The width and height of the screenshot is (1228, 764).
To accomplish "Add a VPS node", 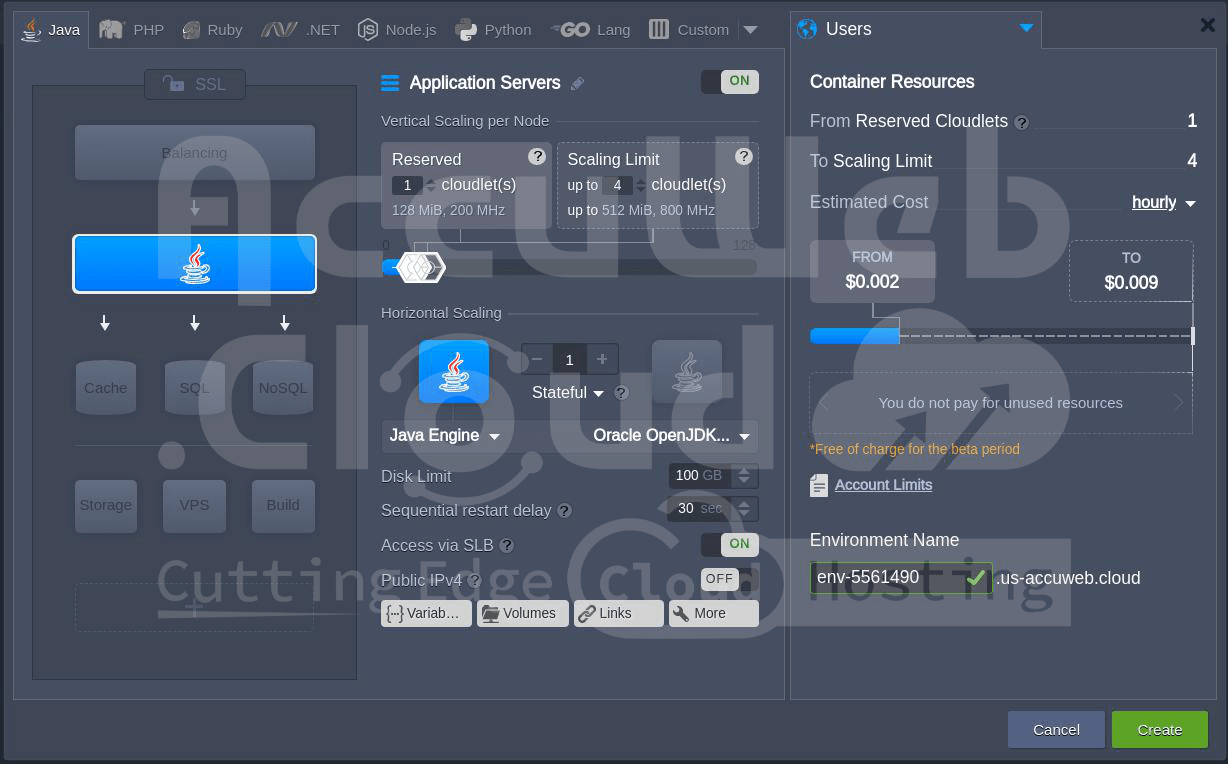I will 194,505.
